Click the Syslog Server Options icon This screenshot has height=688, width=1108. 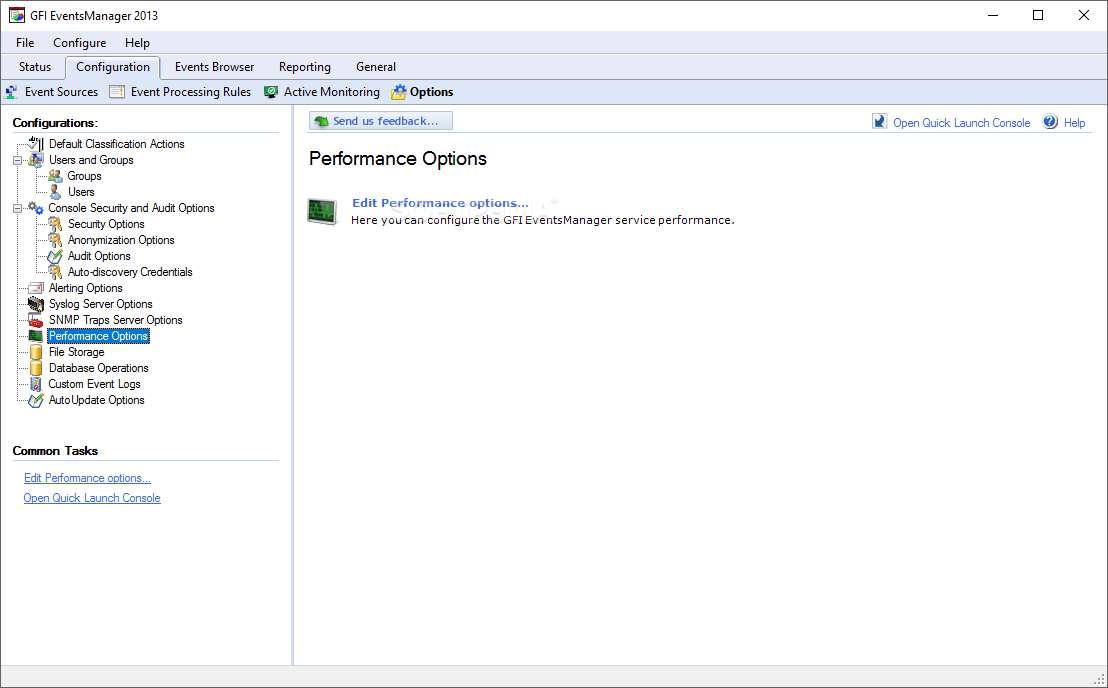[x=35, y=304]
